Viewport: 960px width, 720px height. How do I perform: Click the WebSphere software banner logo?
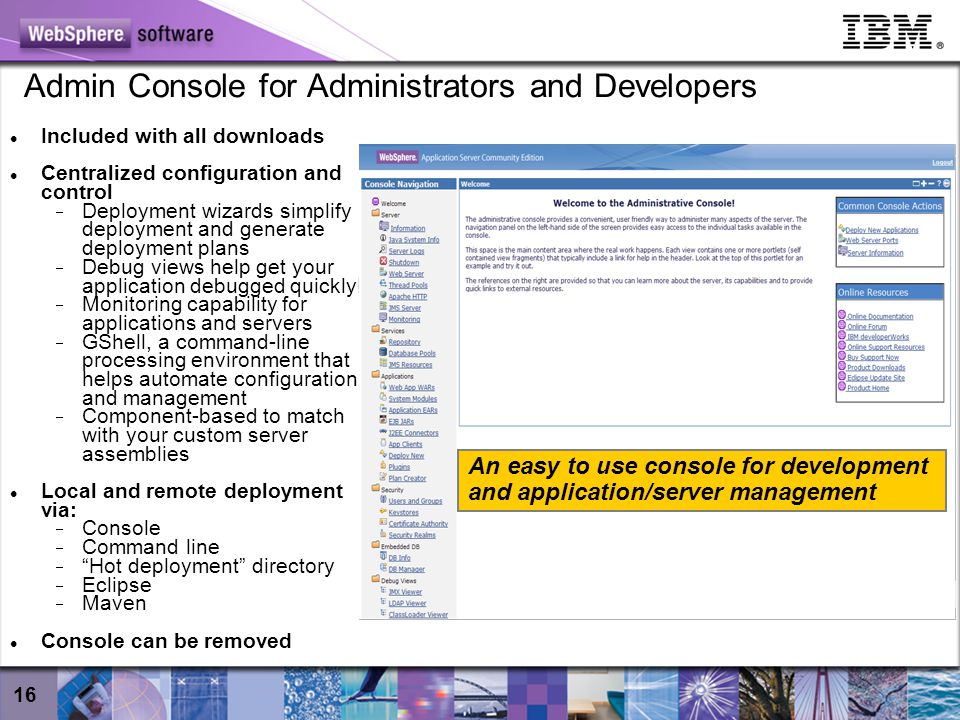pos(117,34)
